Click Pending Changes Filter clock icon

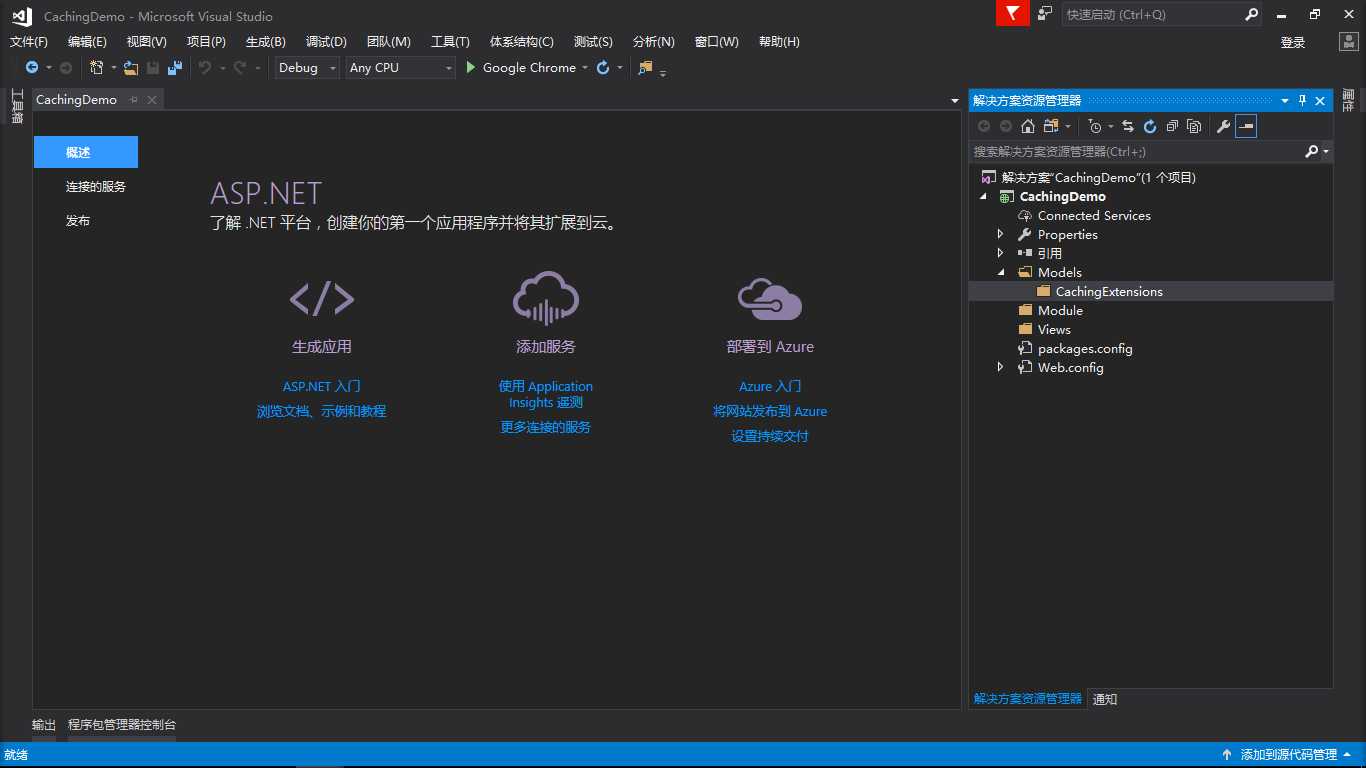pyautogui.click(x=1095, y=126)
